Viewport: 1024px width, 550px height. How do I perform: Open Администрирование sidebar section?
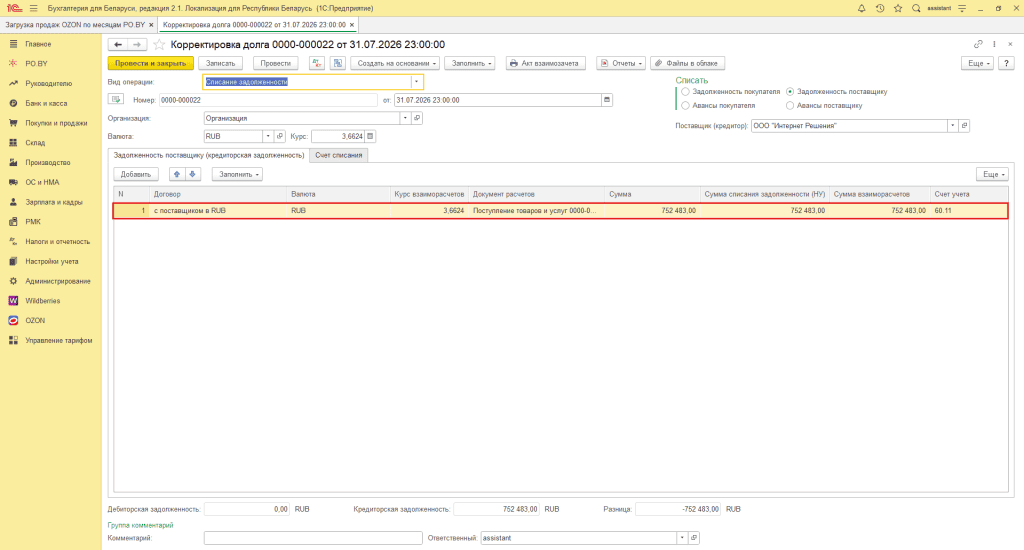click(x=57, y=281)
